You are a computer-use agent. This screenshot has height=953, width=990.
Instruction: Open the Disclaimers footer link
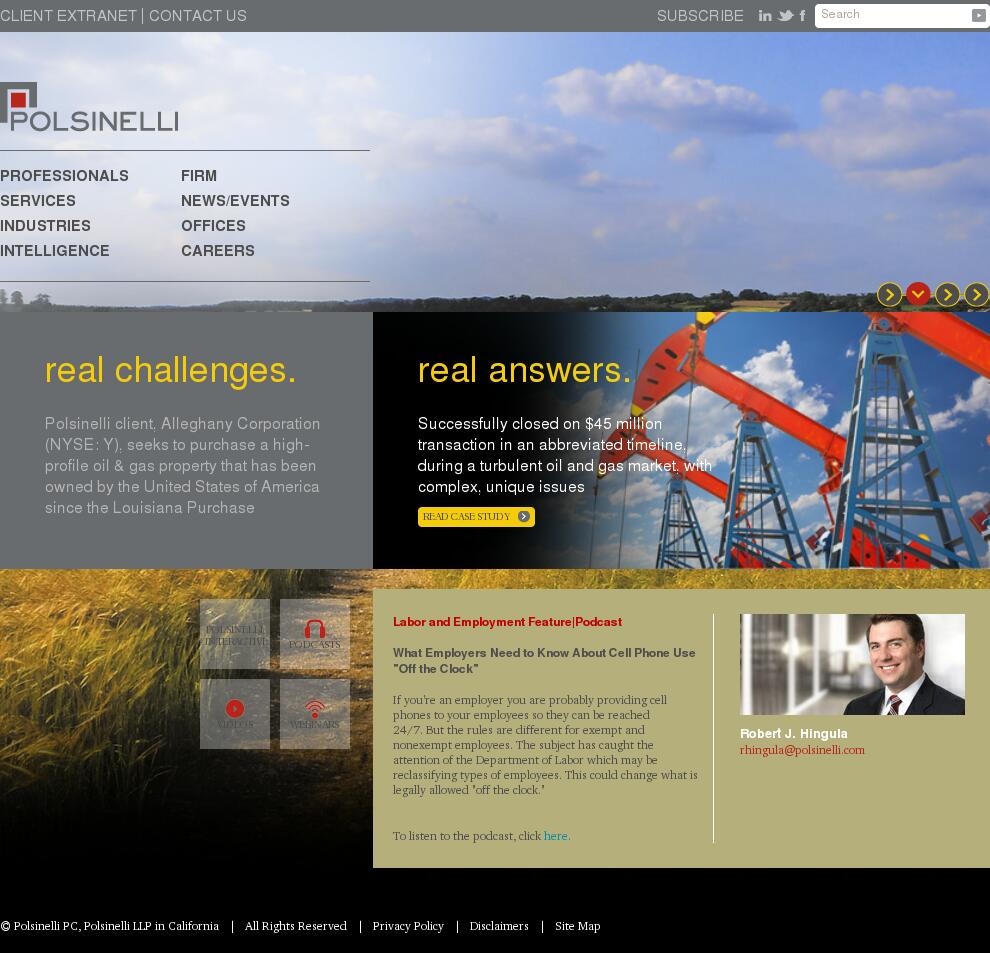pos(499,926)
